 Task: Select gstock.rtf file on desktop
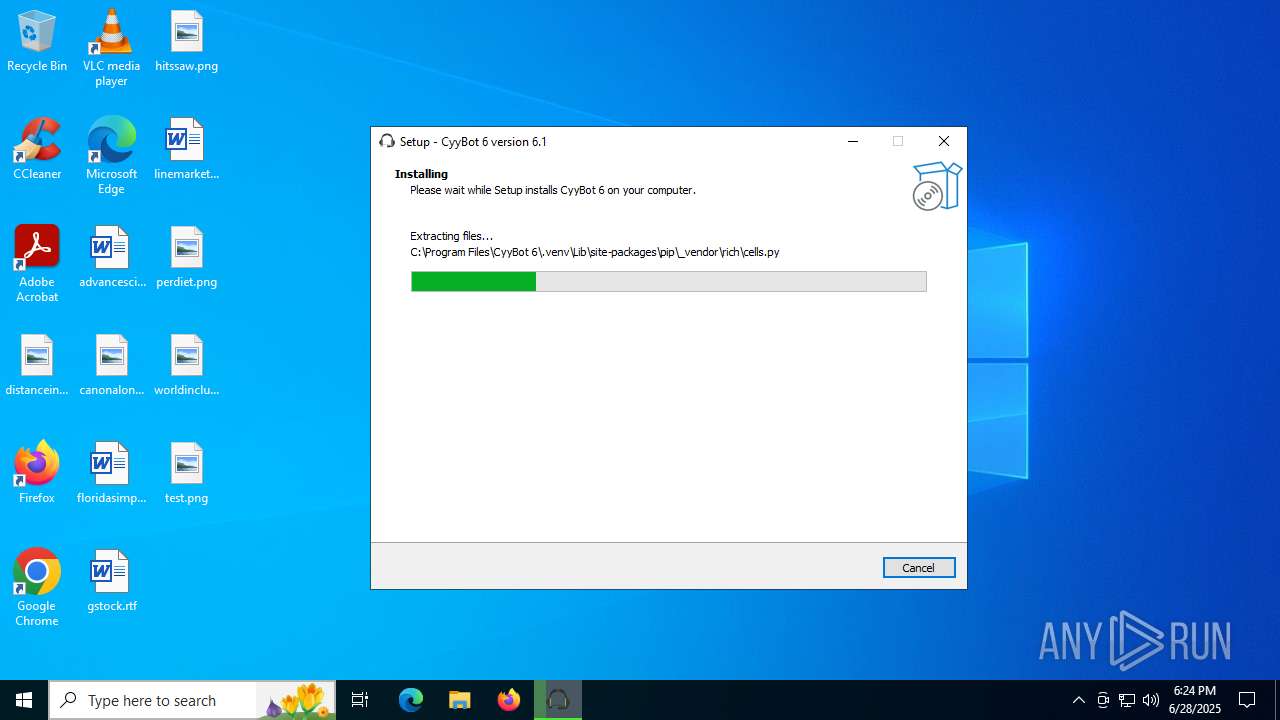click(x=111, y=582)
